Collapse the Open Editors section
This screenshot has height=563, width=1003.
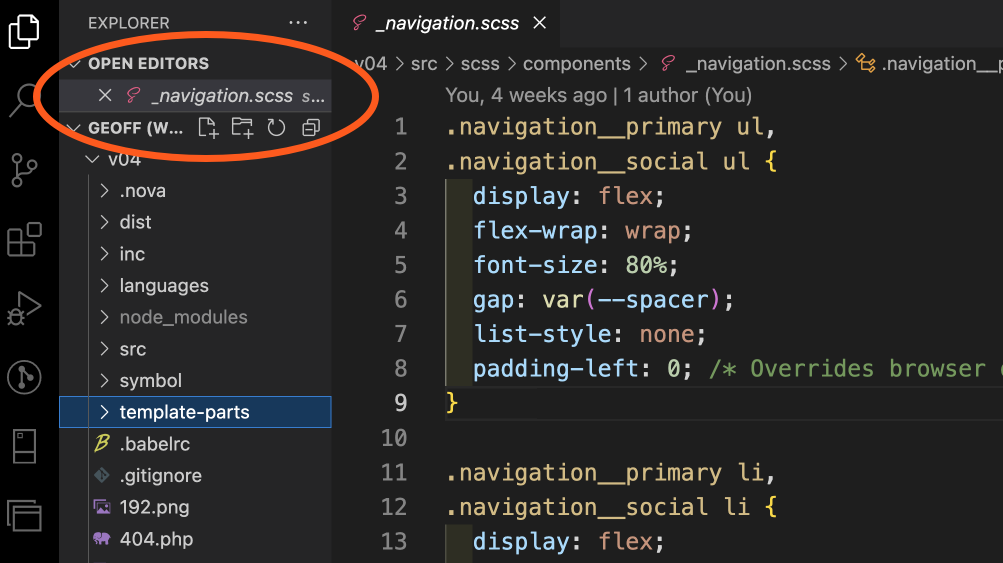coord(74,63)
